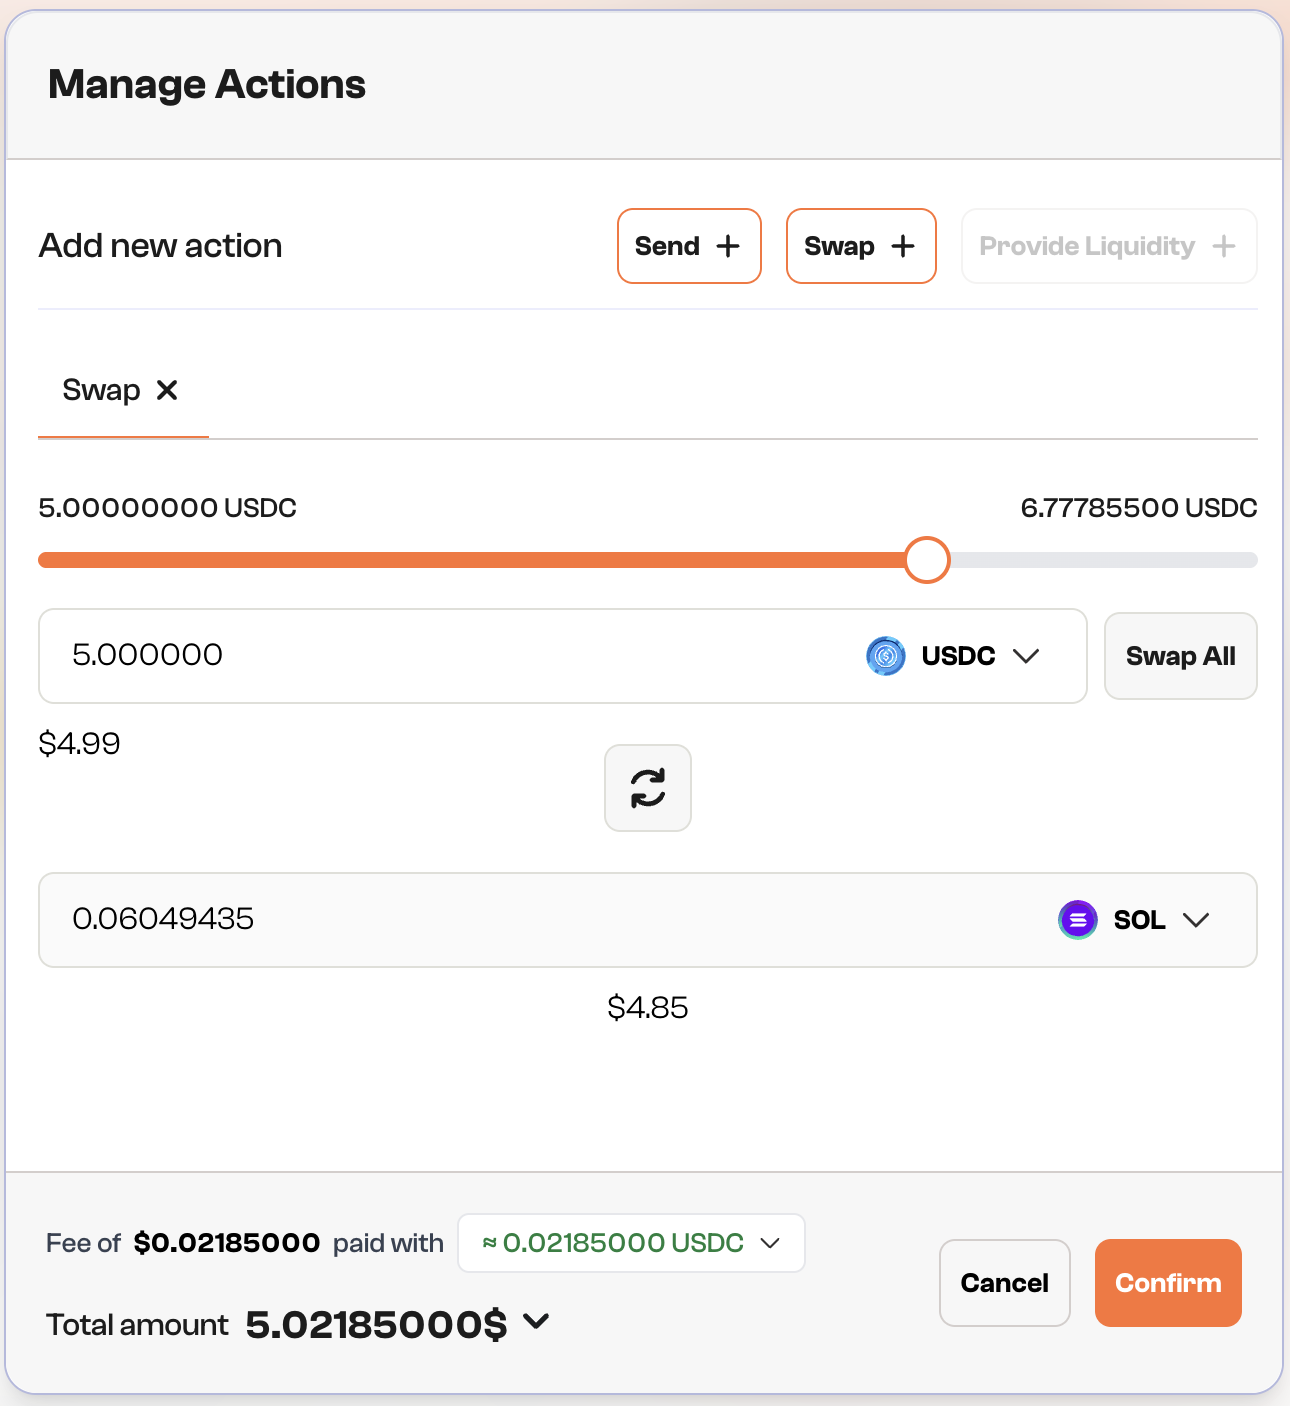
Task: Expand the Total amount breakdown
Action: click(x=535, y=1322)
